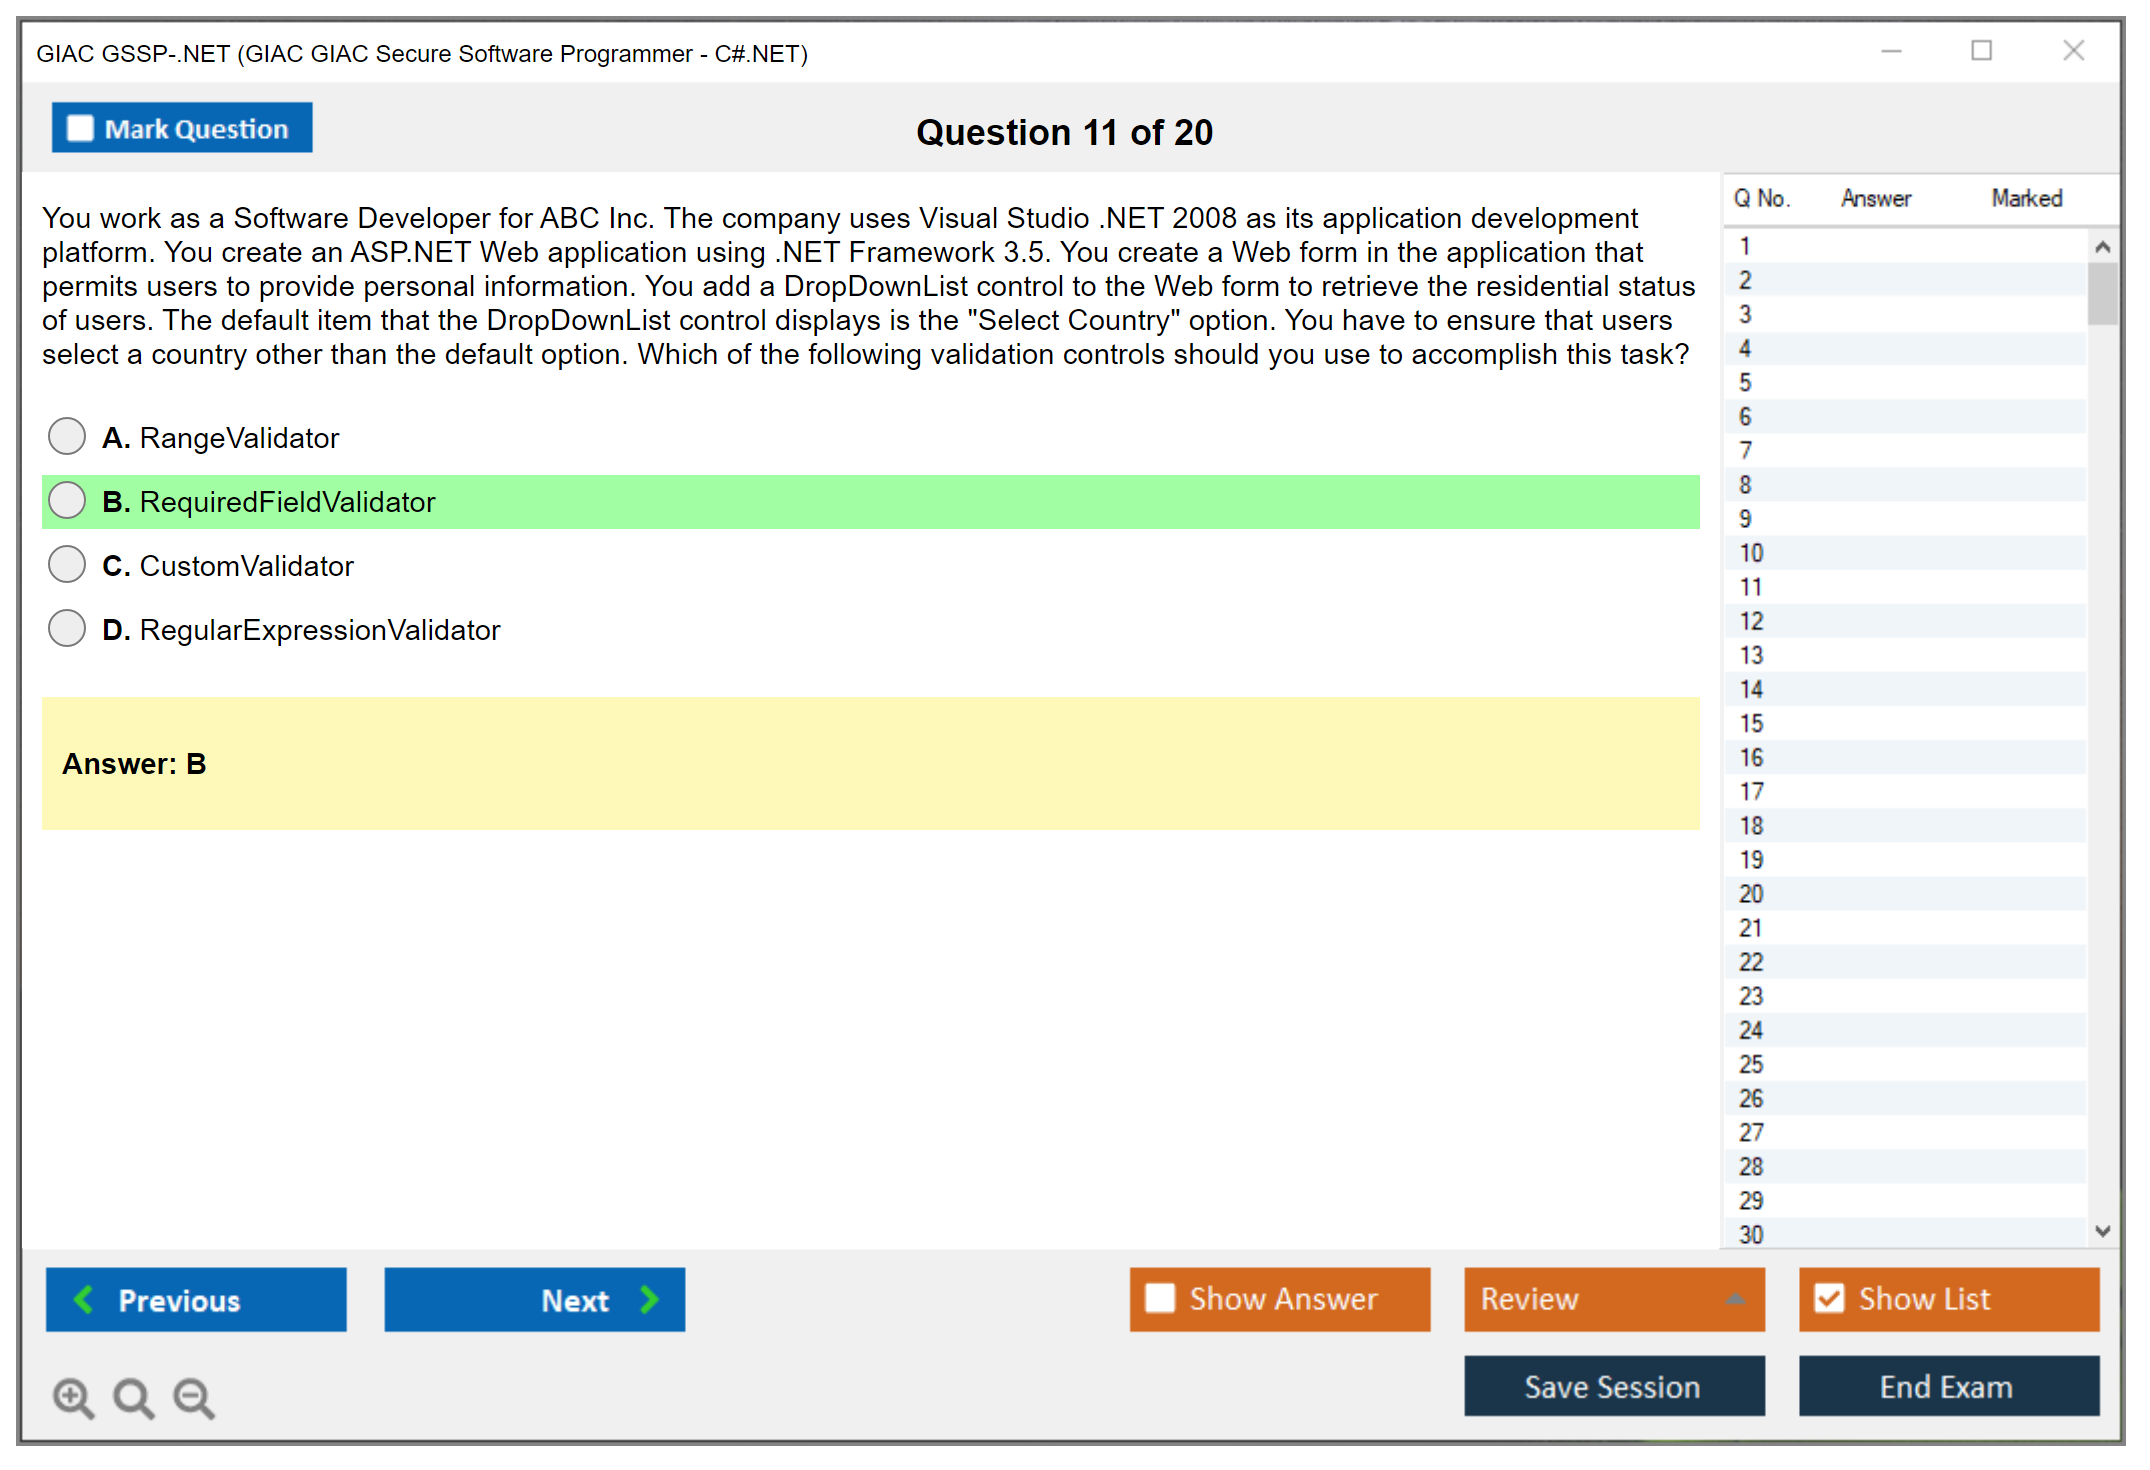Image resolution: width=2150 pixels, height=1470 pixels.
Task: Click the green right arrow on Next
Action: (x=649, y=1299)
